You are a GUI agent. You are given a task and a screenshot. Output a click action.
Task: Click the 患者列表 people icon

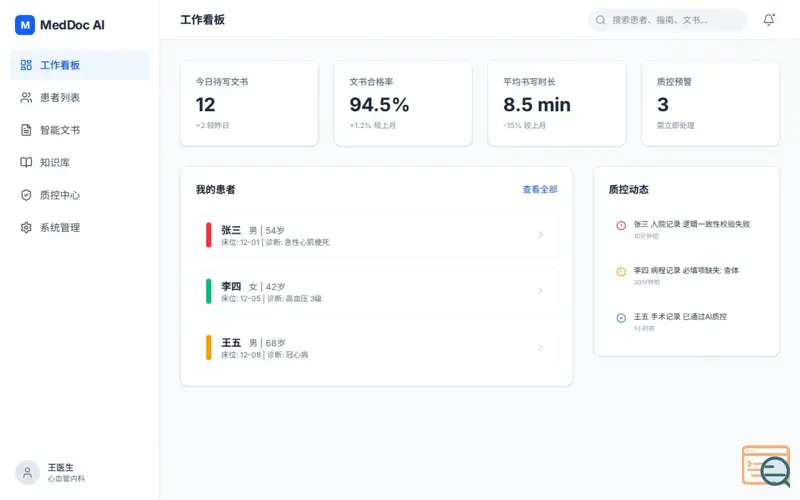[x=26, y=97]
